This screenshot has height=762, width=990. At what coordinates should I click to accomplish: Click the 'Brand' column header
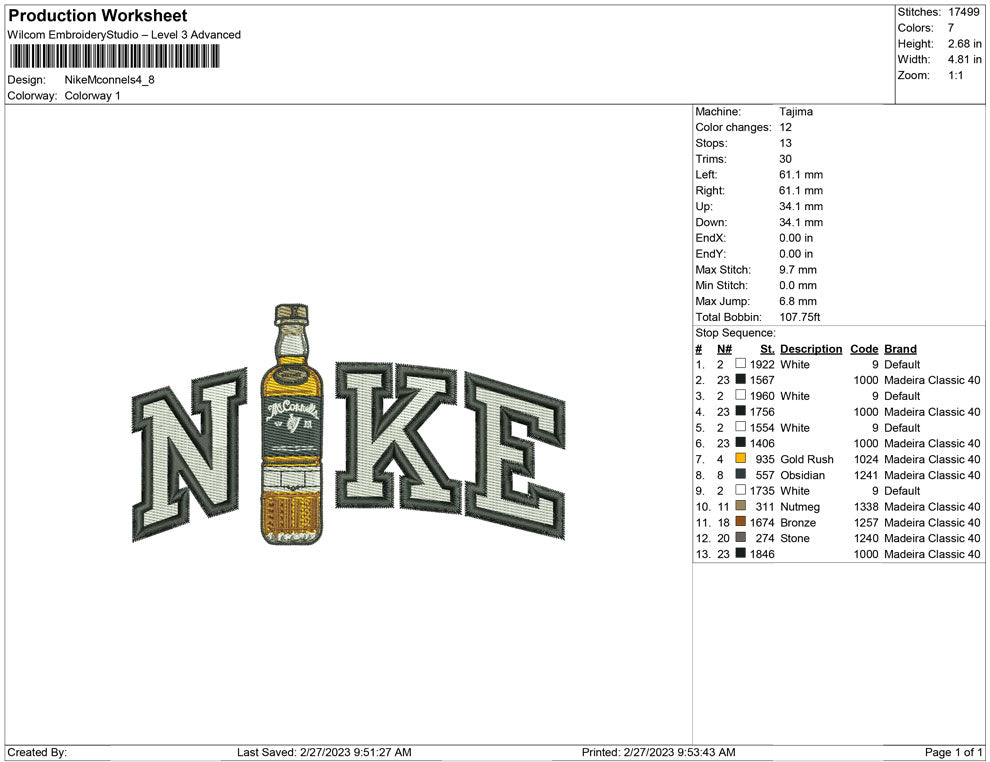(900, 348)
